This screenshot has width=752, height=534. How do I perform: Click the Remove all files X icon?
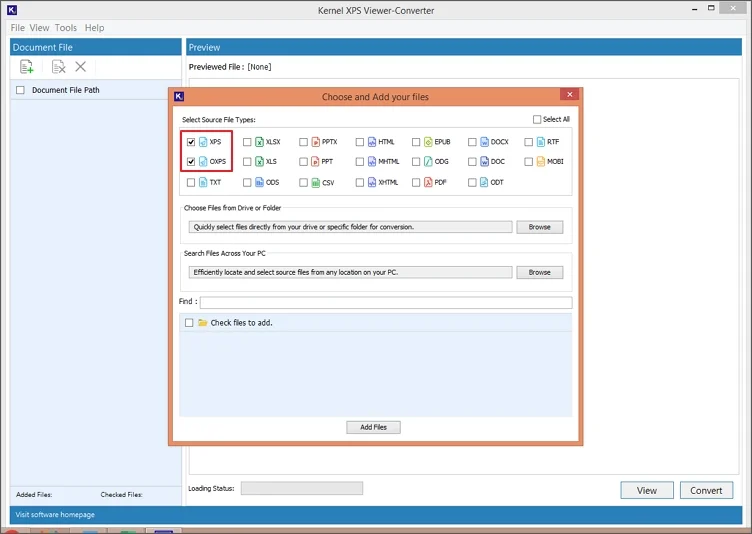point(81,67)
